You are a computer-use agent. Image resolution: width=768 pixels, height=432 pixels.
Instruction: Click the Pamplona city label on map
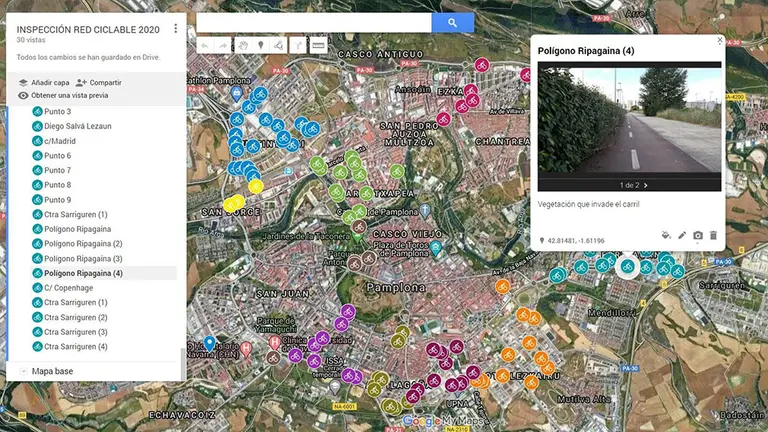(396, 288)
